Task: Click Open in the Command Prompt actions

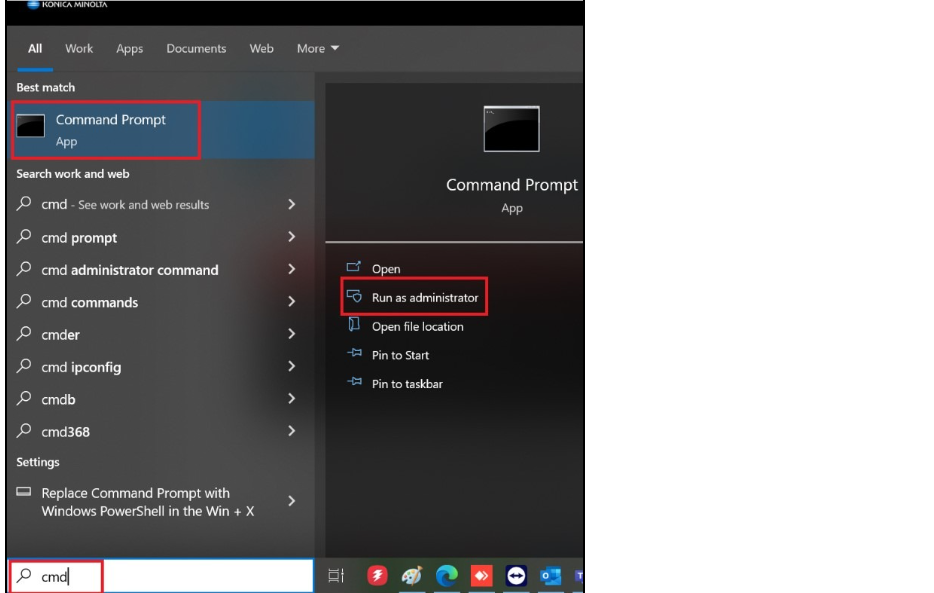Action: 385,269
